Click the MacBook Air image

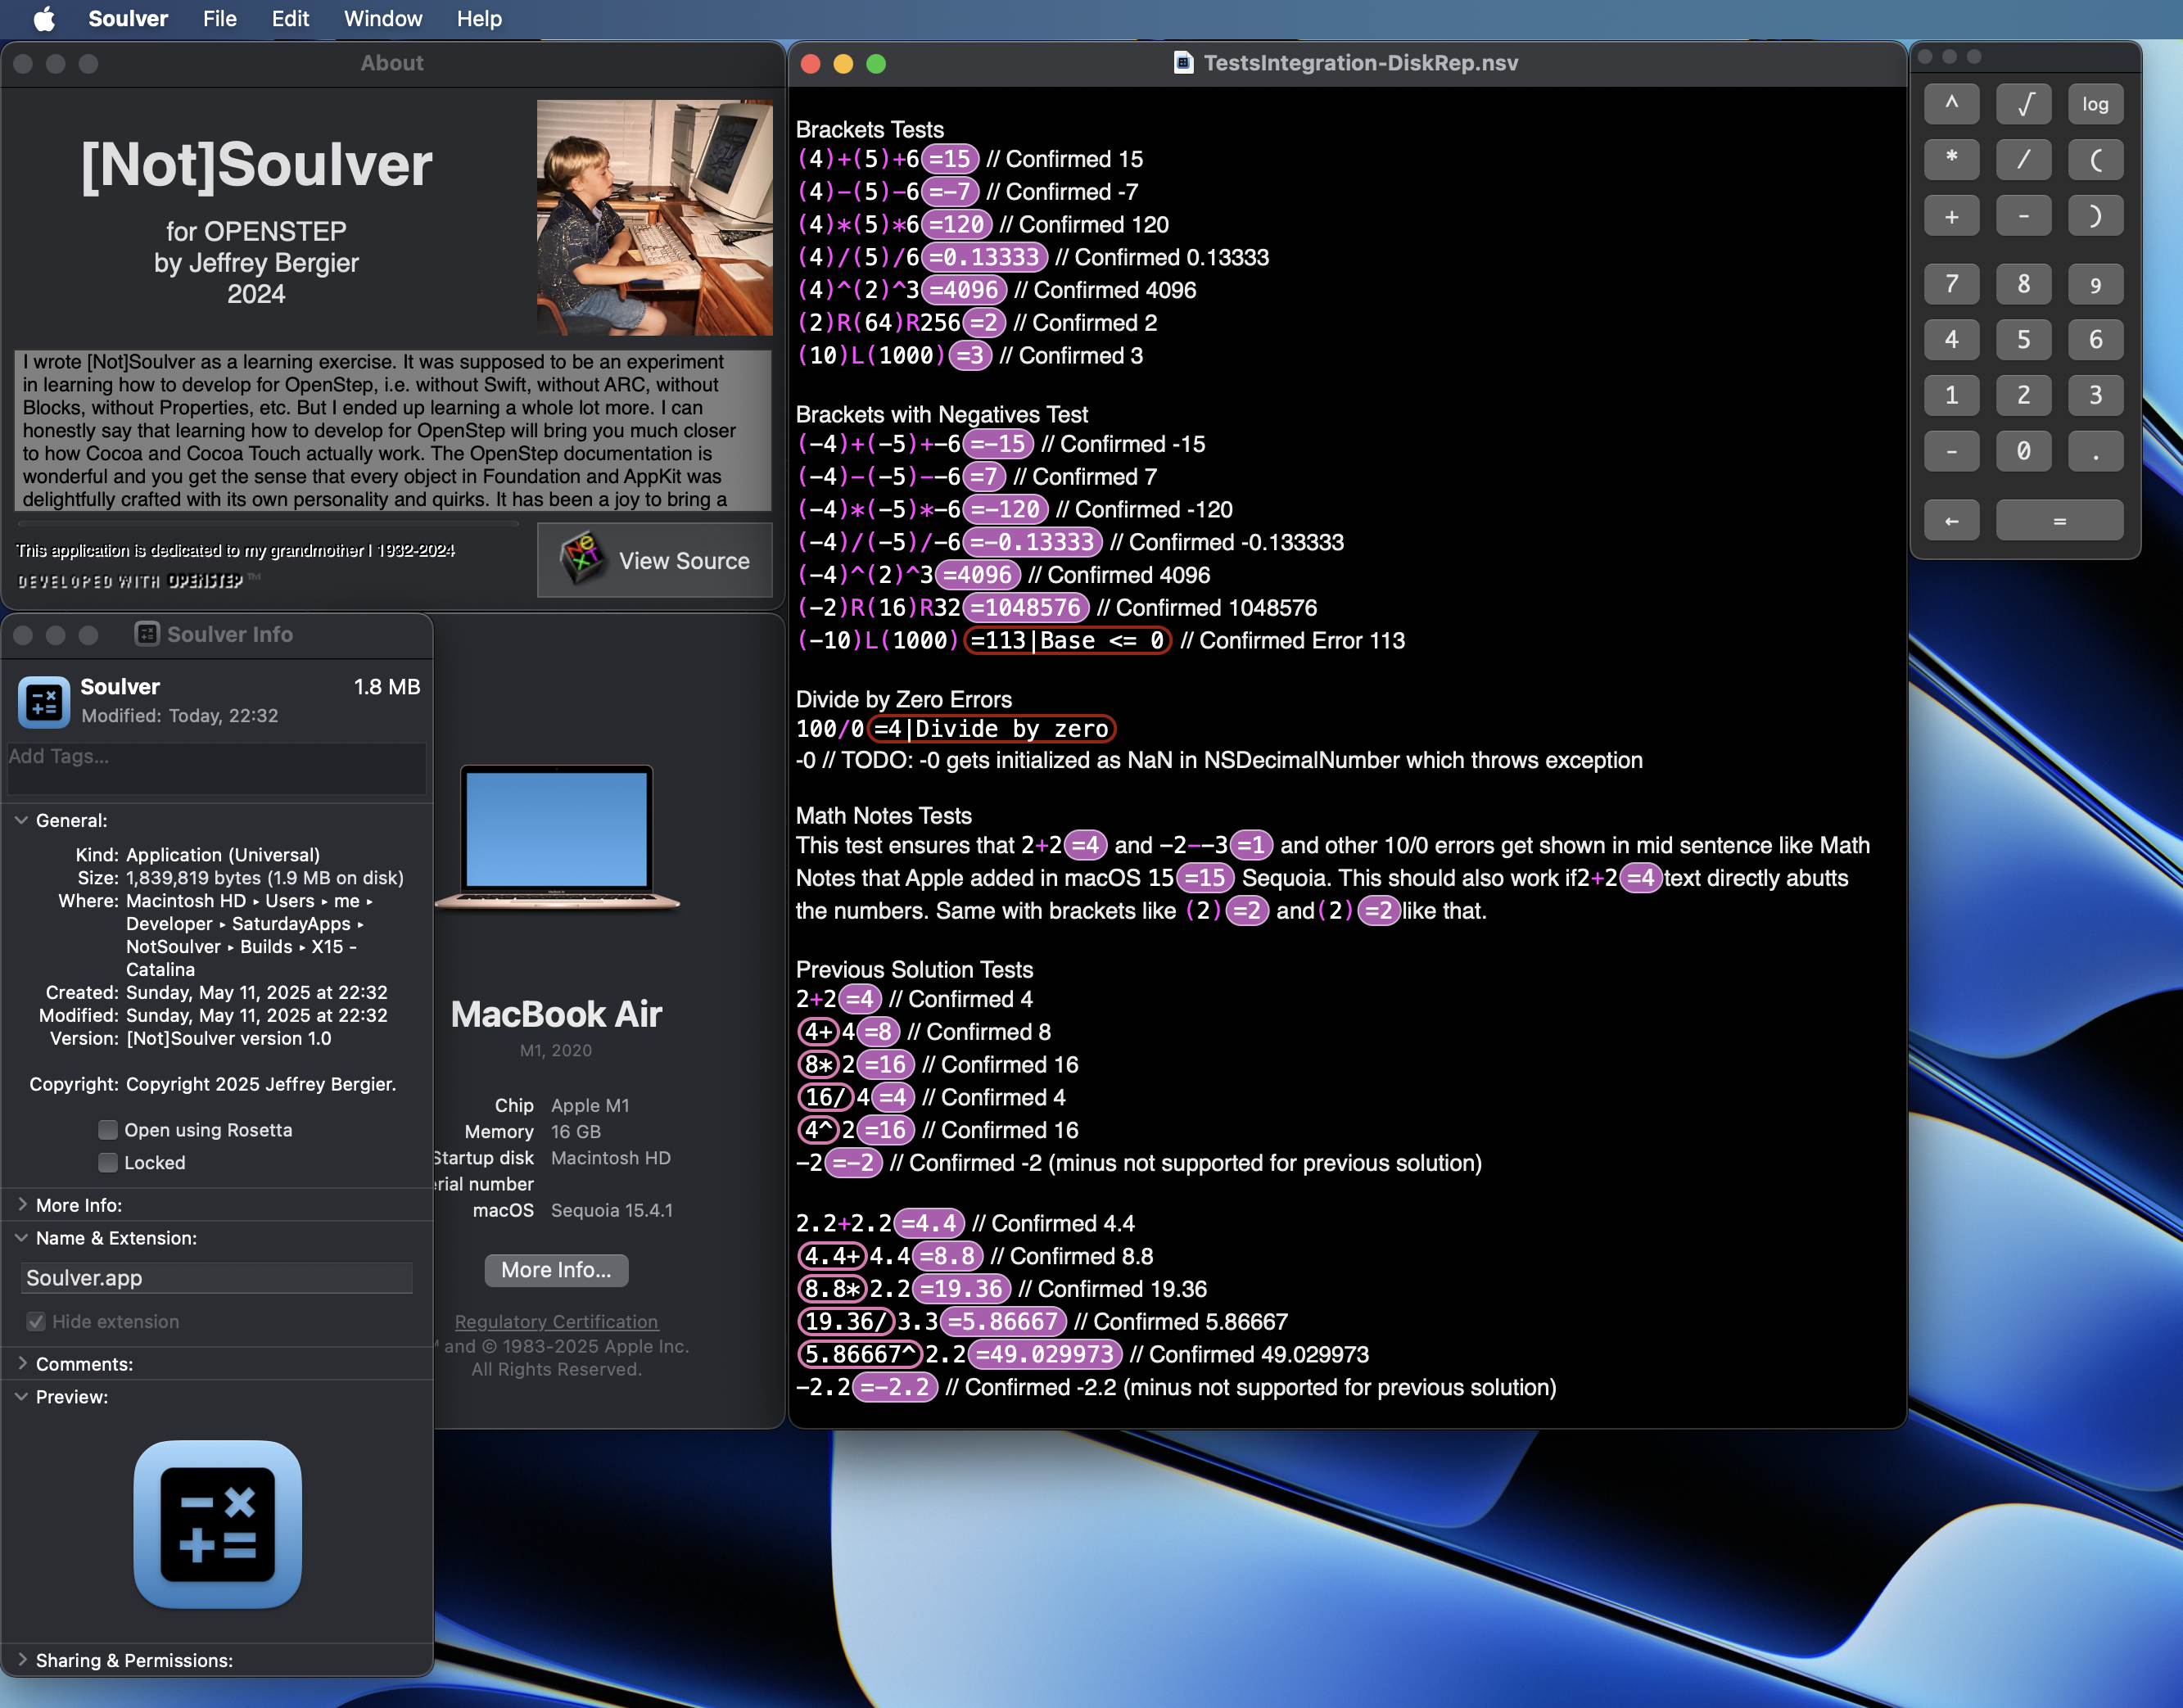[x=557, y=838]
